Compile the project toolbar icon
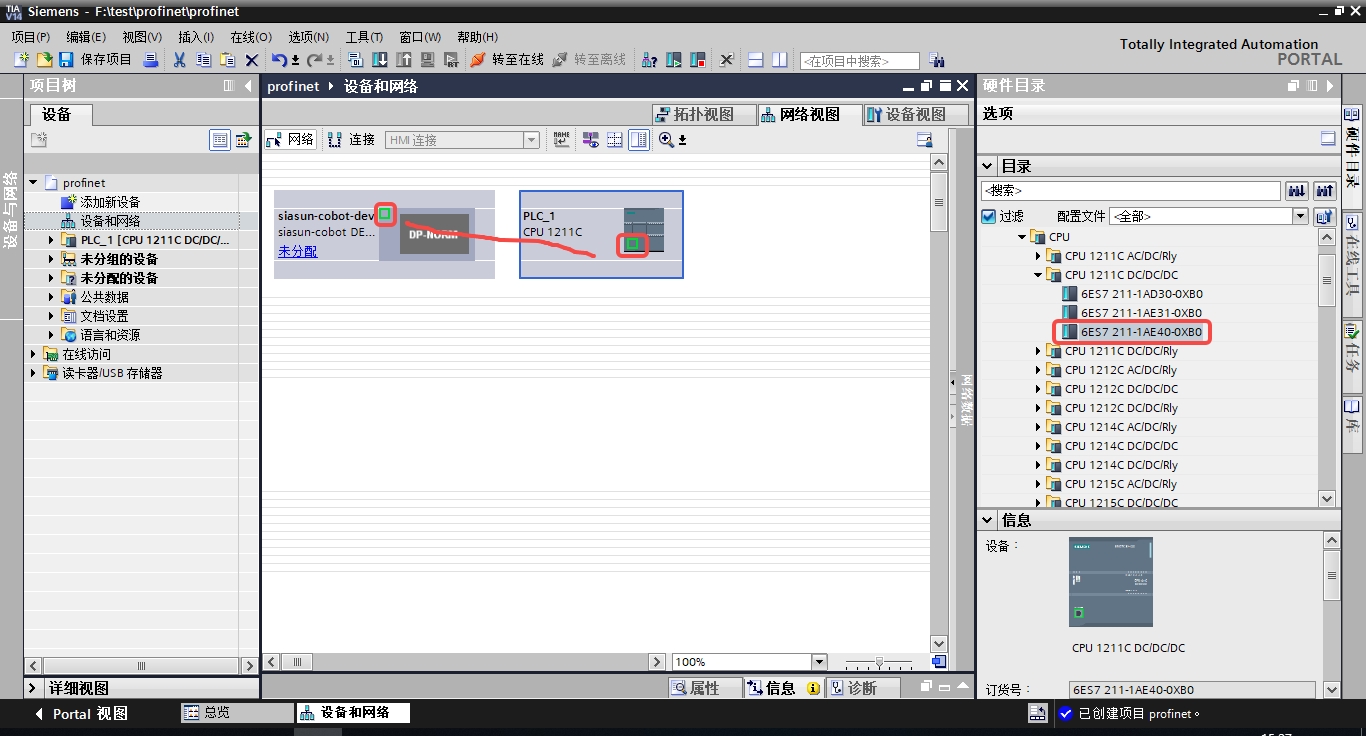The width and height of the screenshot is (1366, 736). [x=355, y=60]
